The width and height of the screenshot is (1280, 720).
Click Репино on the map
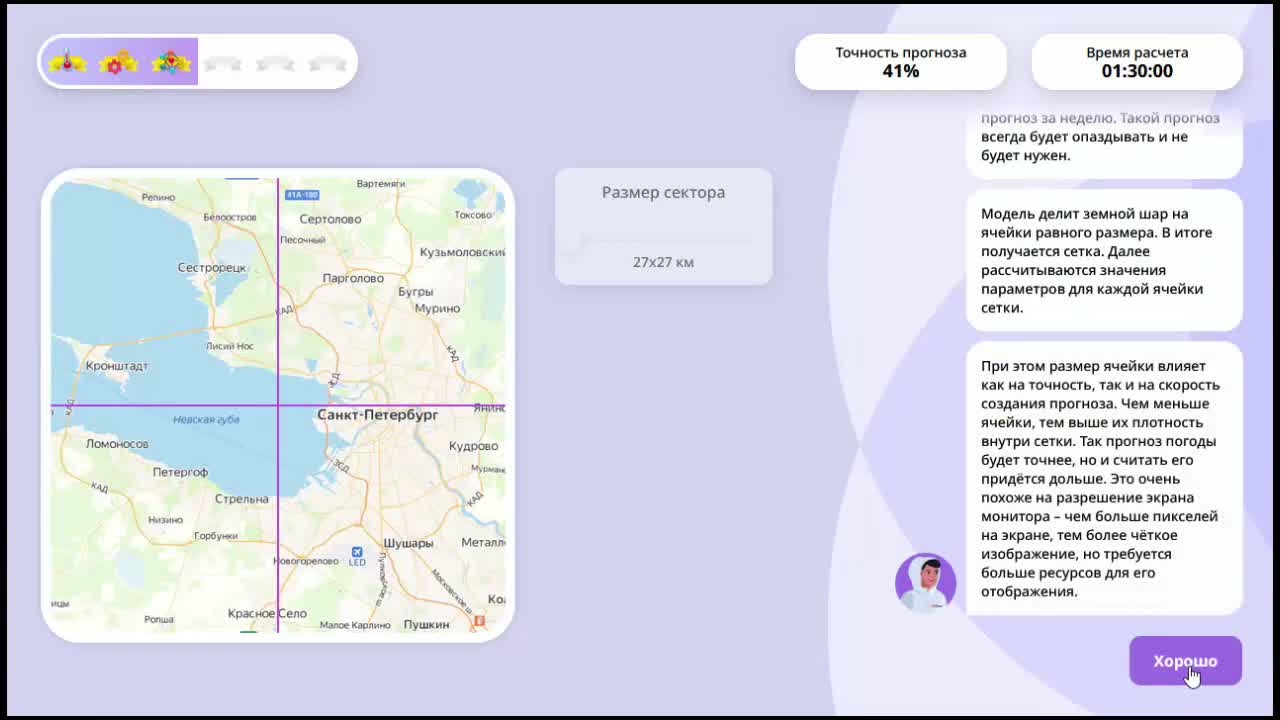(x=158, y=198)
